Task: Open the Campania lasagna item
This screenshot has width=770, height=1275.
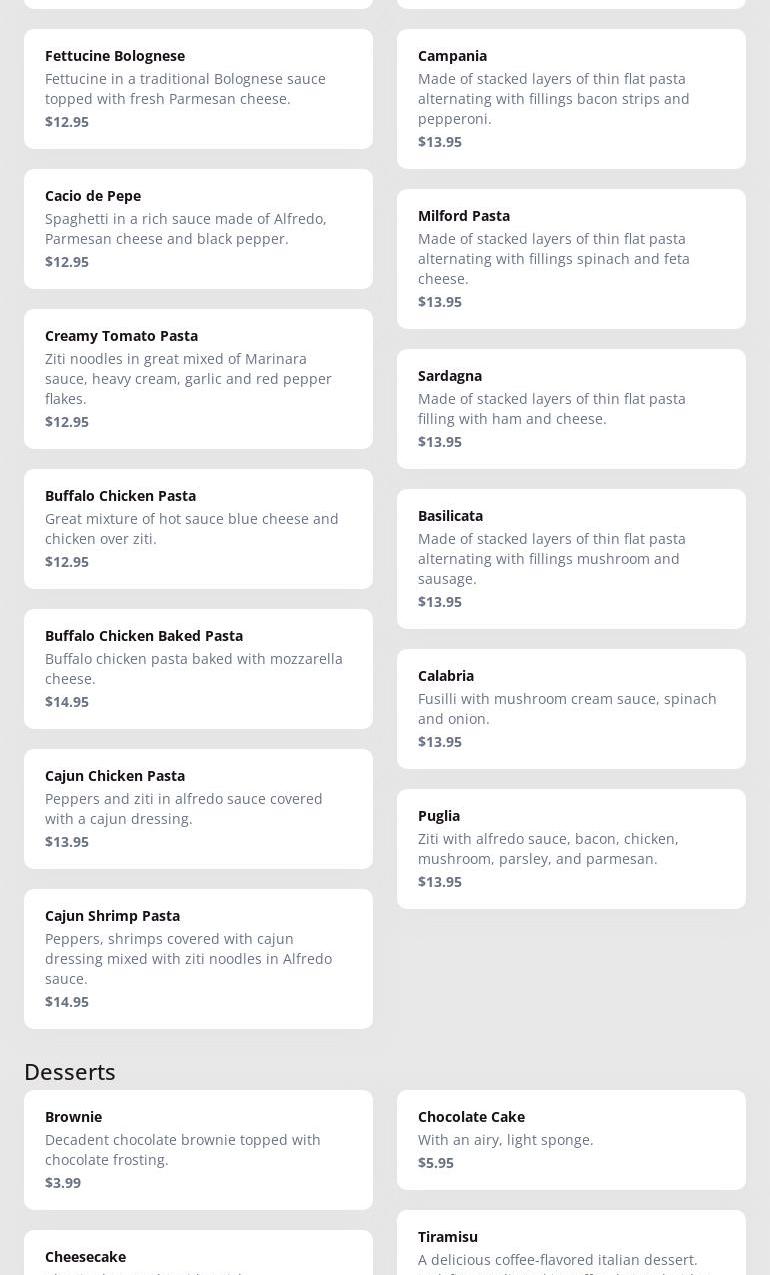Action: click(571, 99)
